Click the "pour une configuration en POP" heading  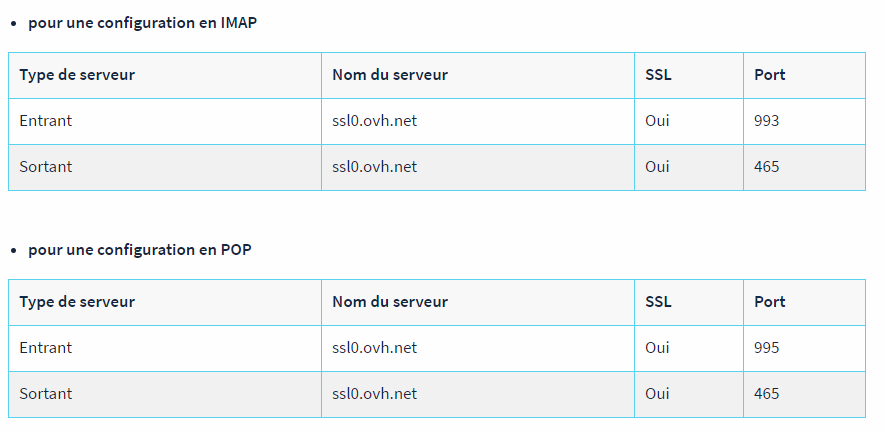pyautogui.click(x=140, y=249)
